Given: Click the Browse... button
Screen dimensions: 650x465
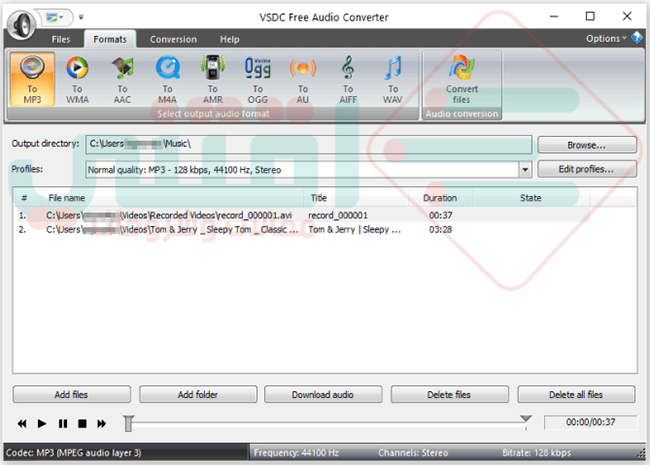Looking at the screenshot, I should 587,145.
